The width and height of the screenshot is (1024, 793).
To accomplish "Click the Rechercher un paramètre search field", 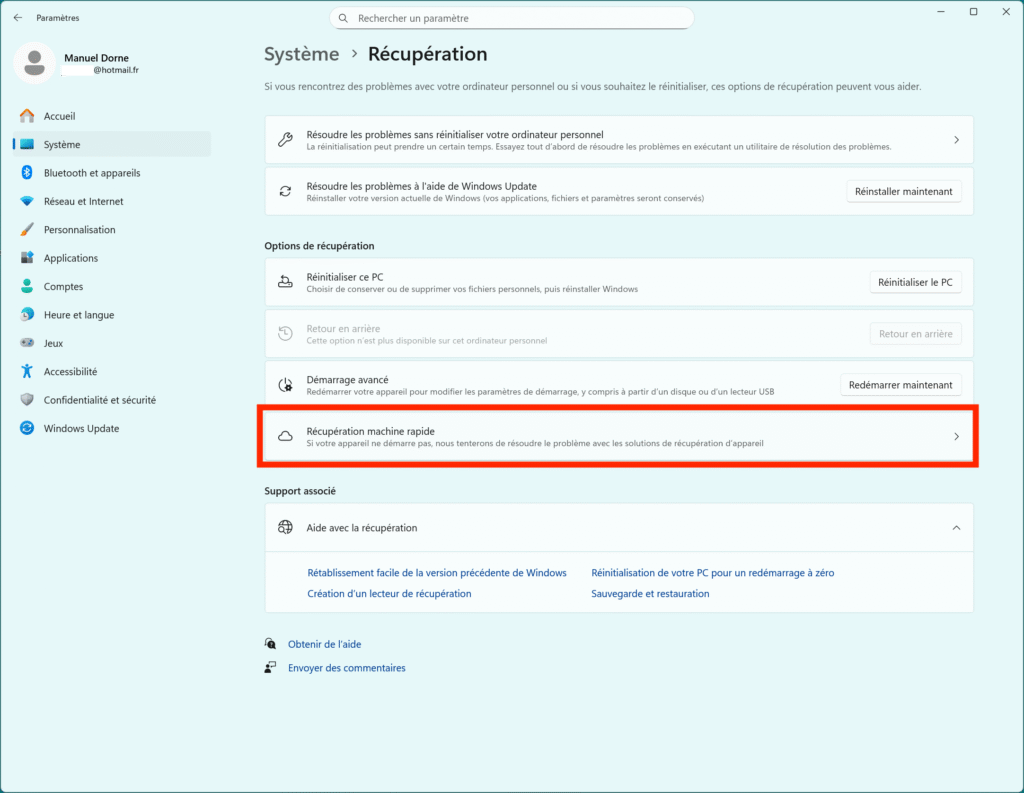I will [x=512, y=18].
